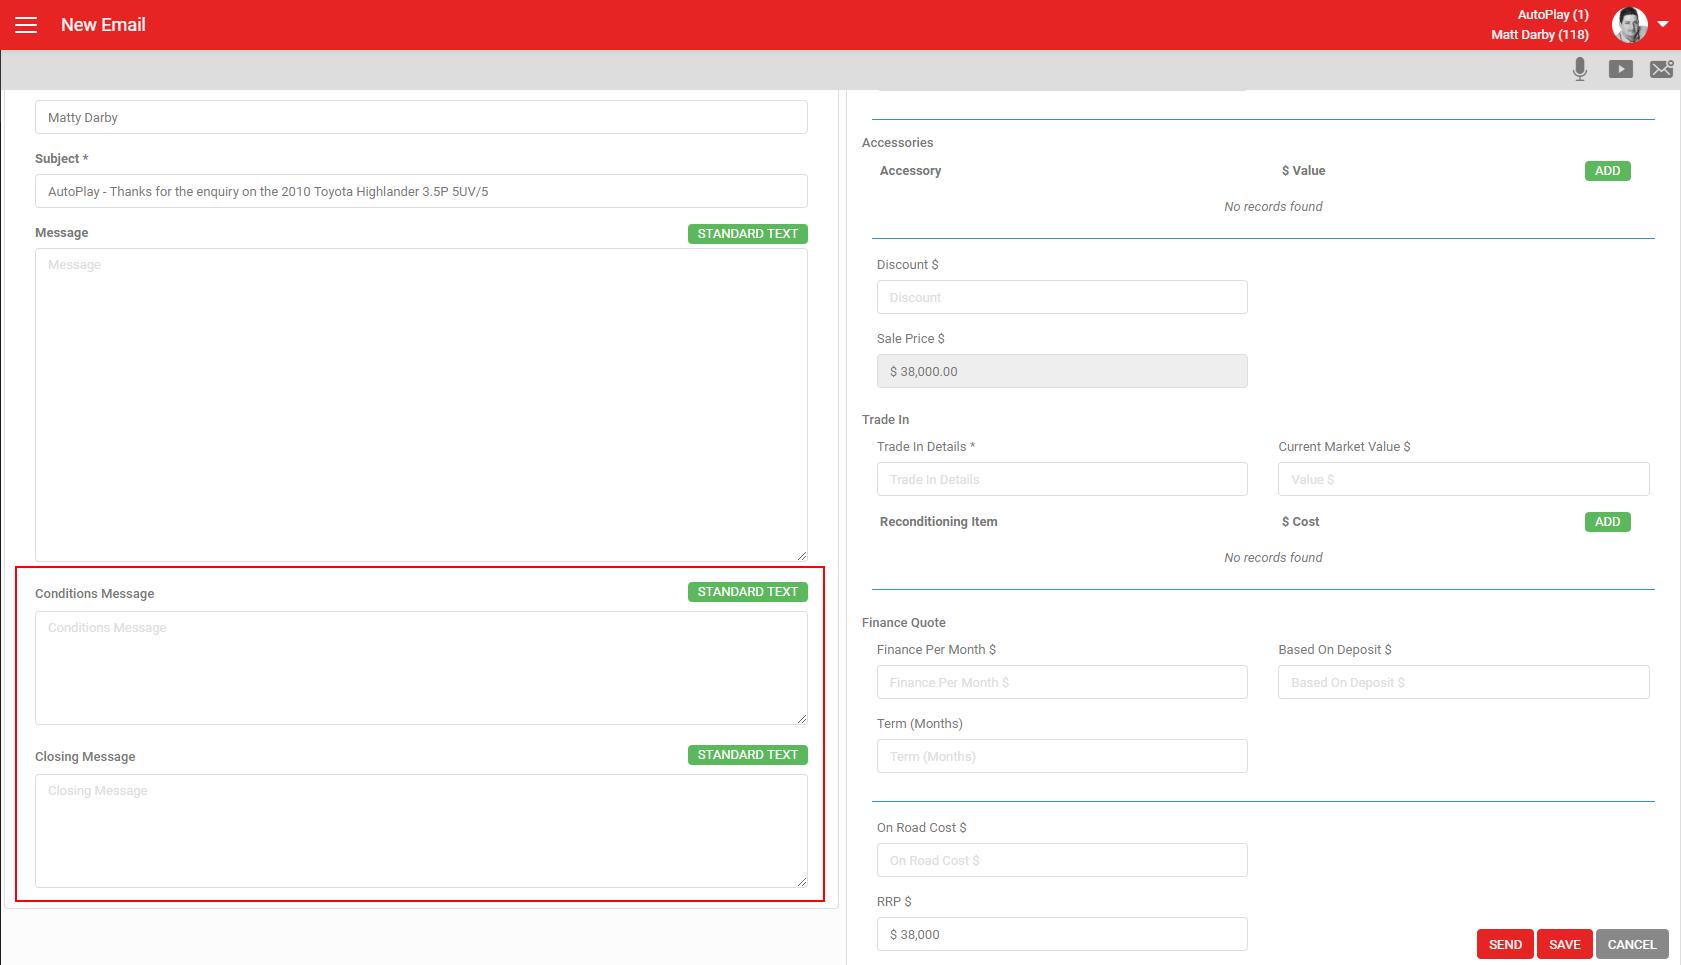Click the 'Based On Deposit $' label
The height and width of the screenshot is (965, 1681).
click(1334, 650)
